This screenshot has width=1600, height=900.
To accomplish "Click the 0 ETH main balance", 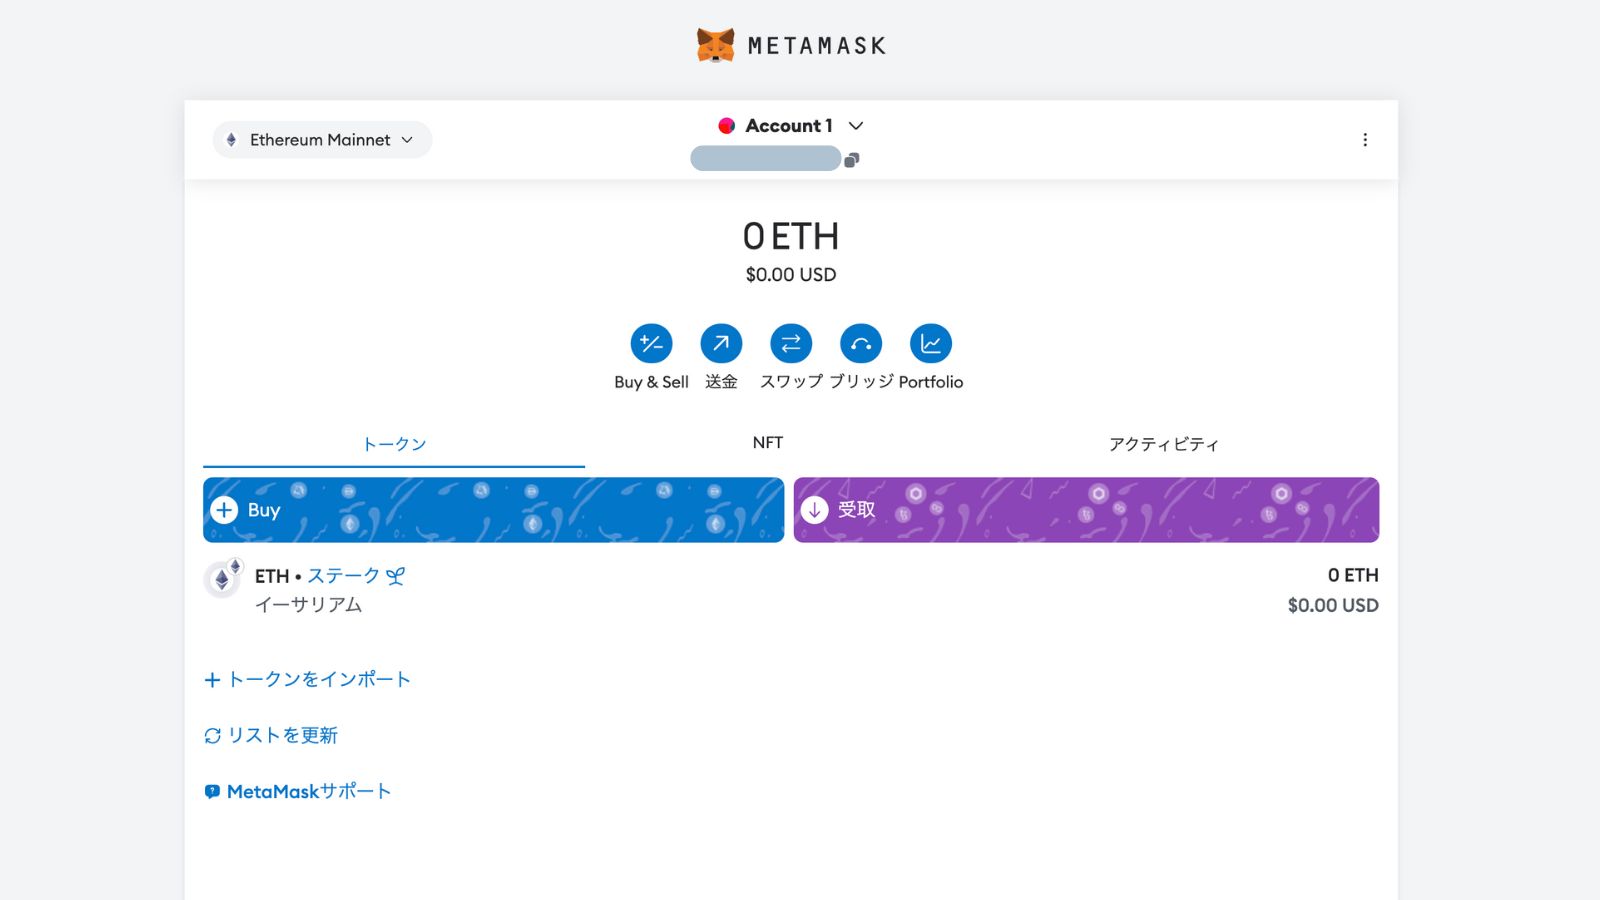I will [791, 237].
